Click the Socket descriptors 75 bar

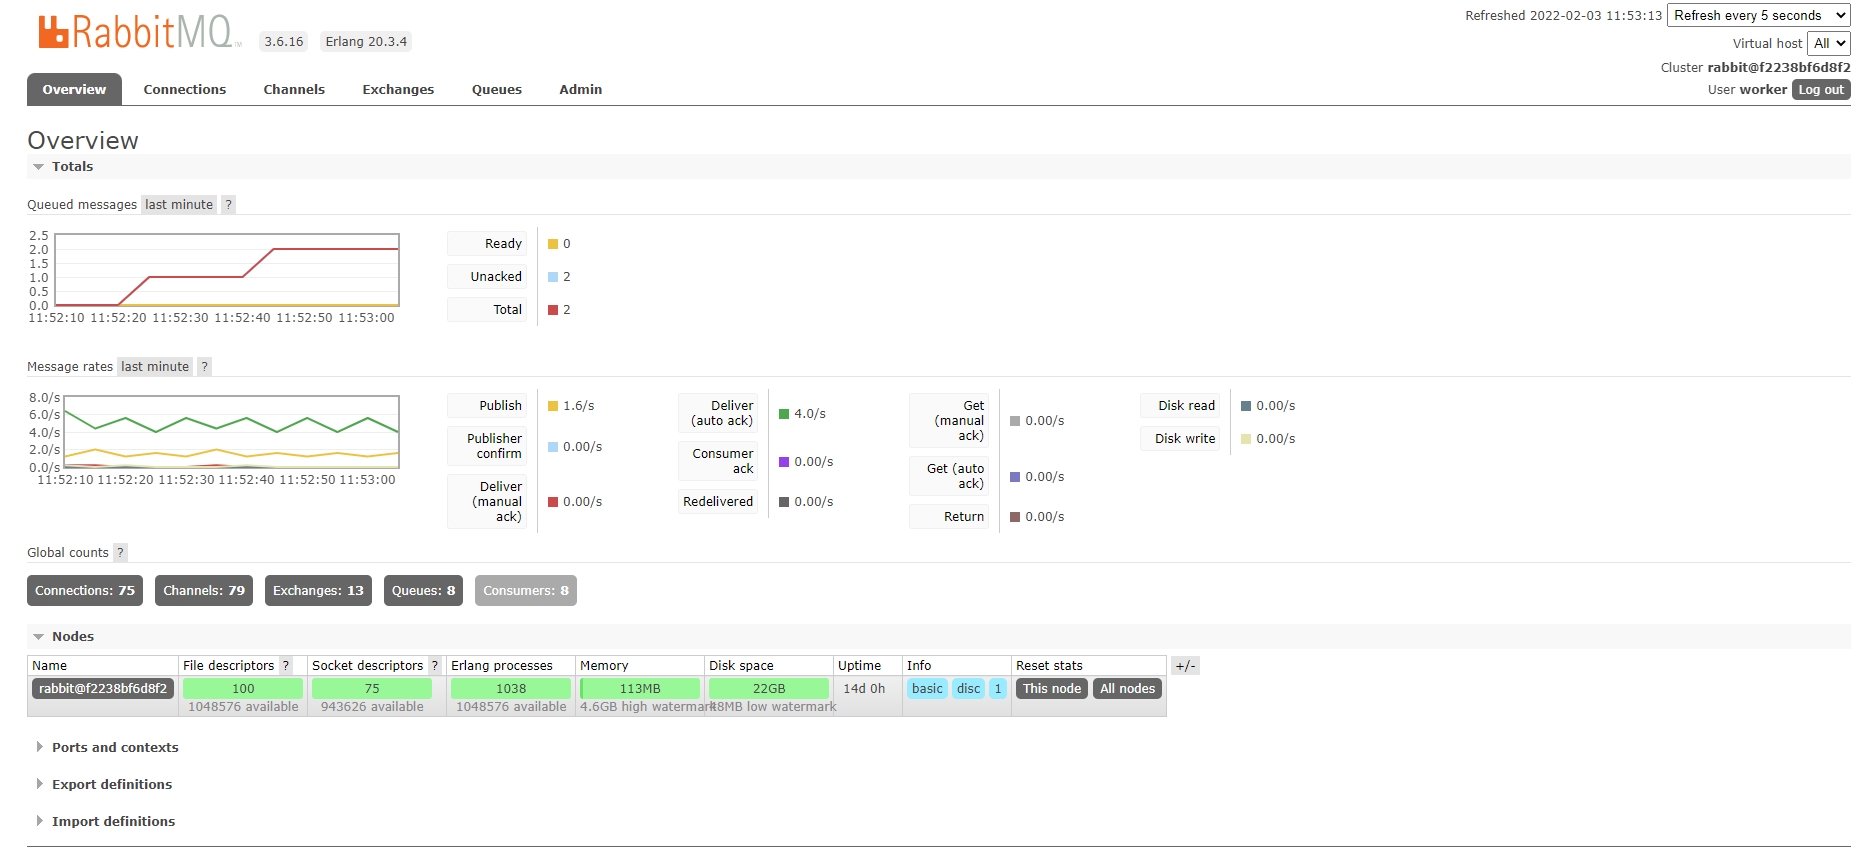point(372,689)
